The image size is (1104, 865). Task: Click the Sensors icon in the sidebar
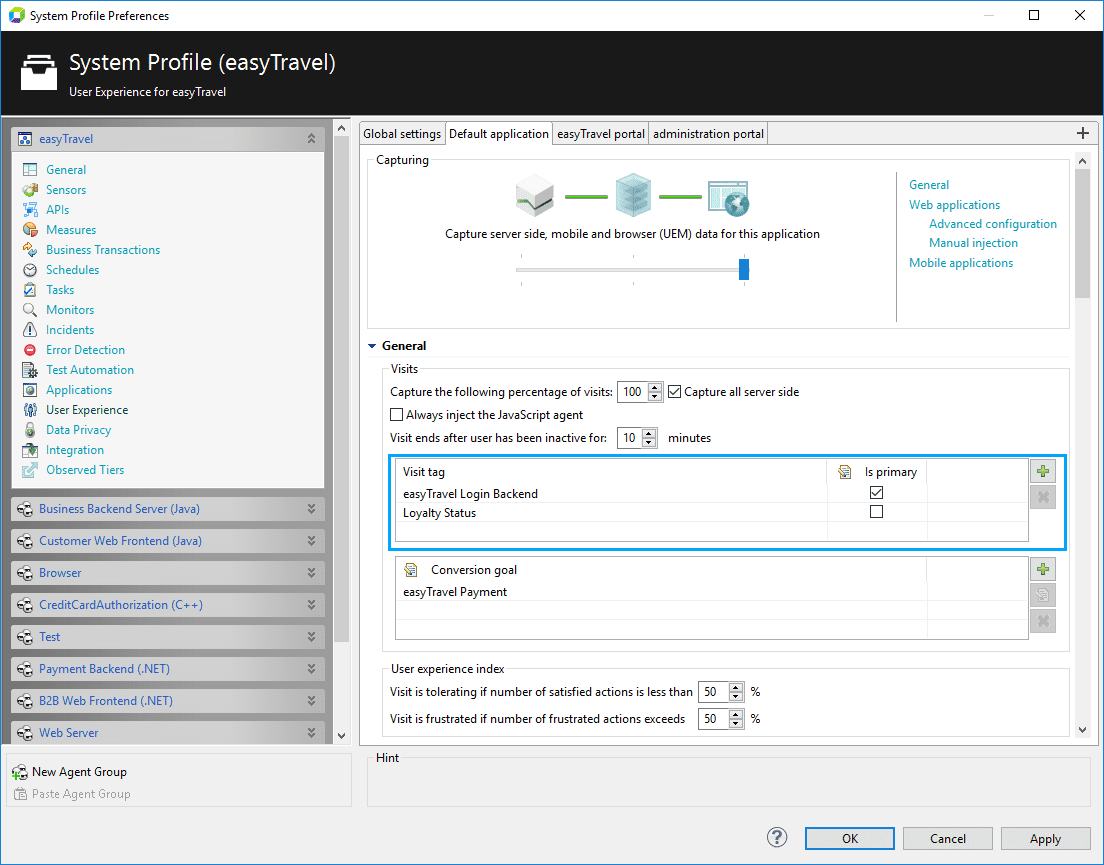click(30, 190)
